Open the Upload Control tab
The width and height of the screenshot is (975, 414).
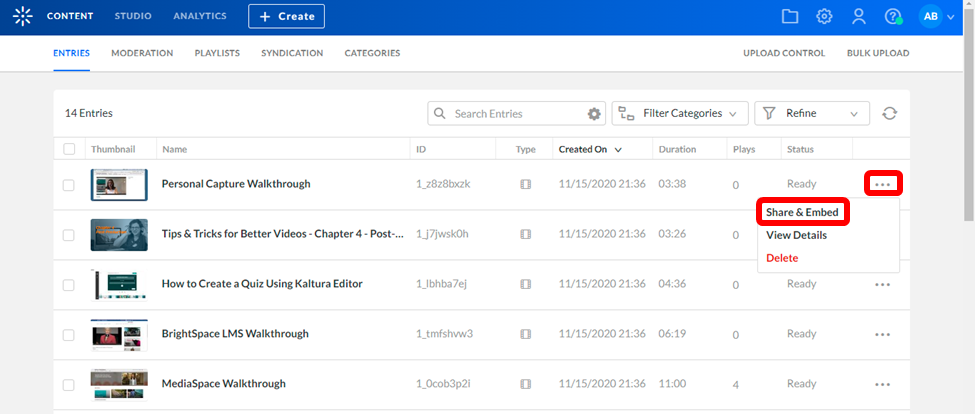(784, 53)
